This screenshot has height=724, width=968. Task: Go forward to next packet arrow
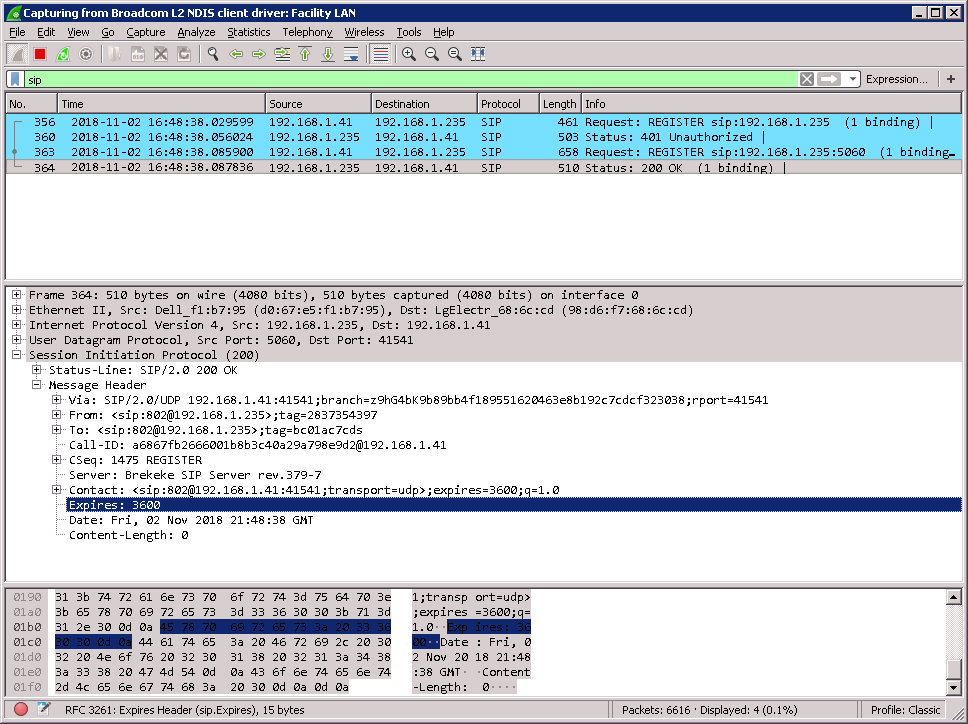pos(259,54)
